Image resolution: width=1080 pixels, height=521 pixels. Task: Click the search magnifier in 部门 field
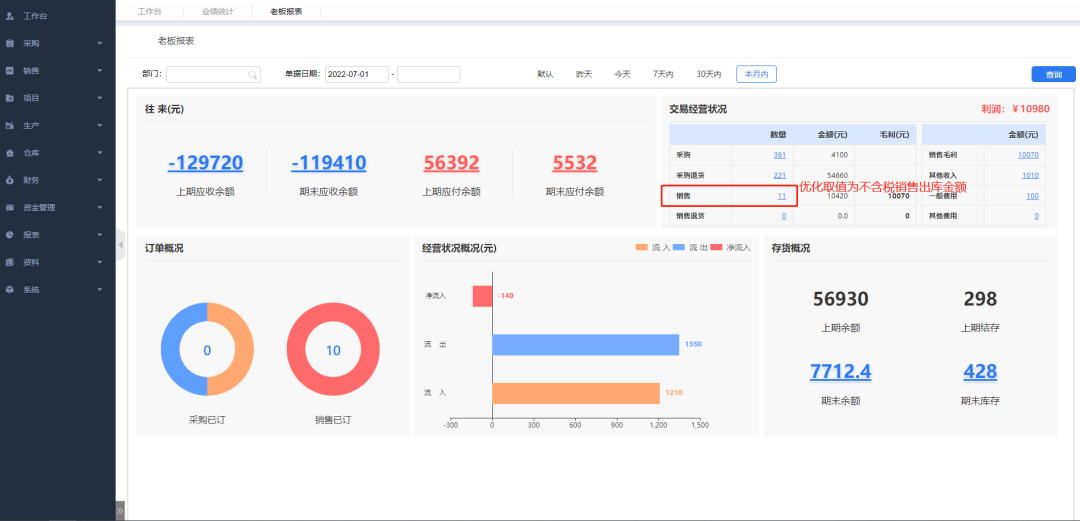coord(252,74)
